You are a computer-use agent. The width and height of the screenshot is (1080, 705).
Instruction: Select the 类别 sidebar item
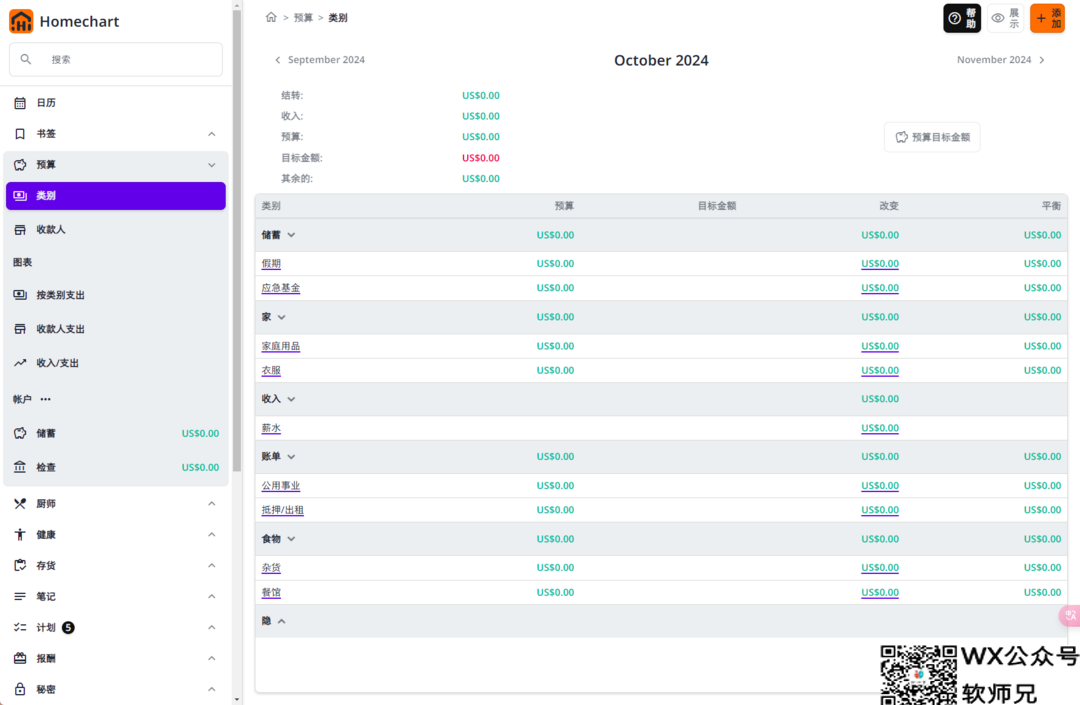coord(116,196)
